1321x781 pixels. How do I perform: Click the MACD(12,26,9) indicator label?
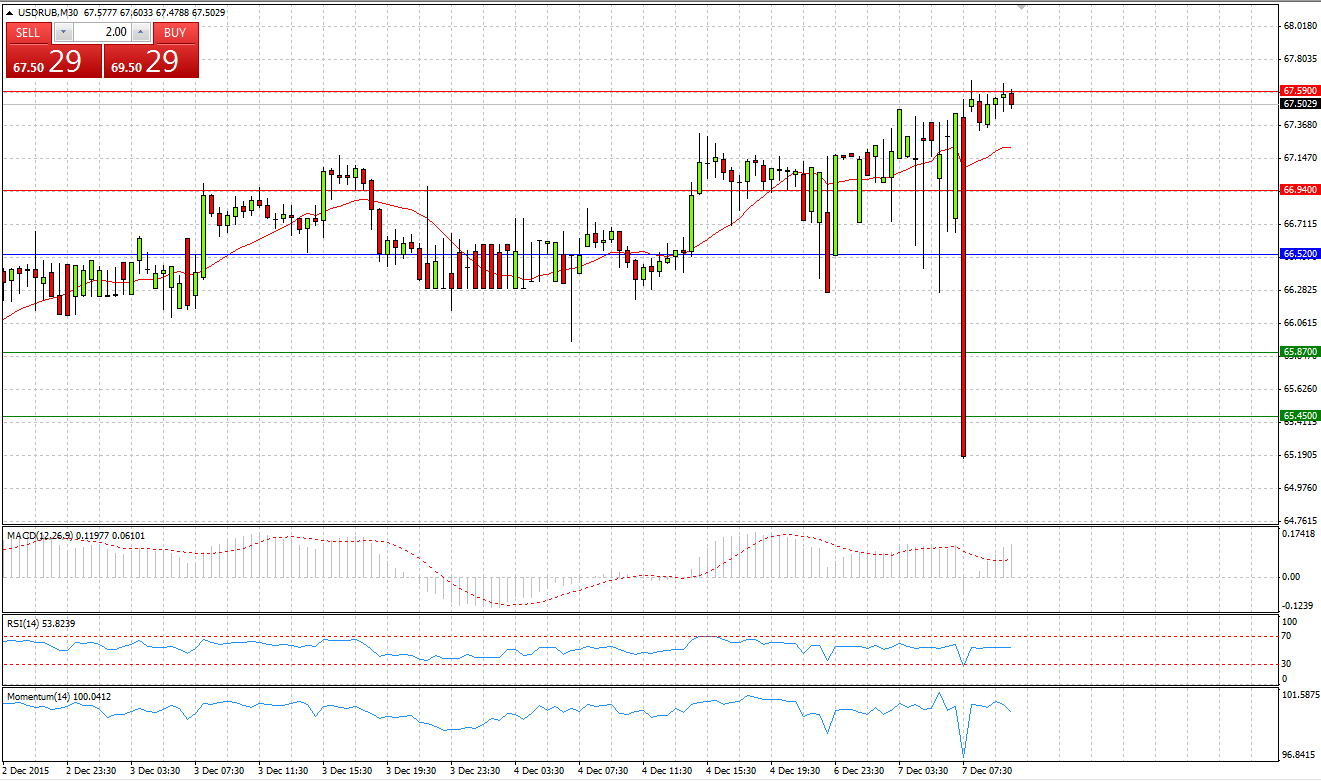pos(76,536)
